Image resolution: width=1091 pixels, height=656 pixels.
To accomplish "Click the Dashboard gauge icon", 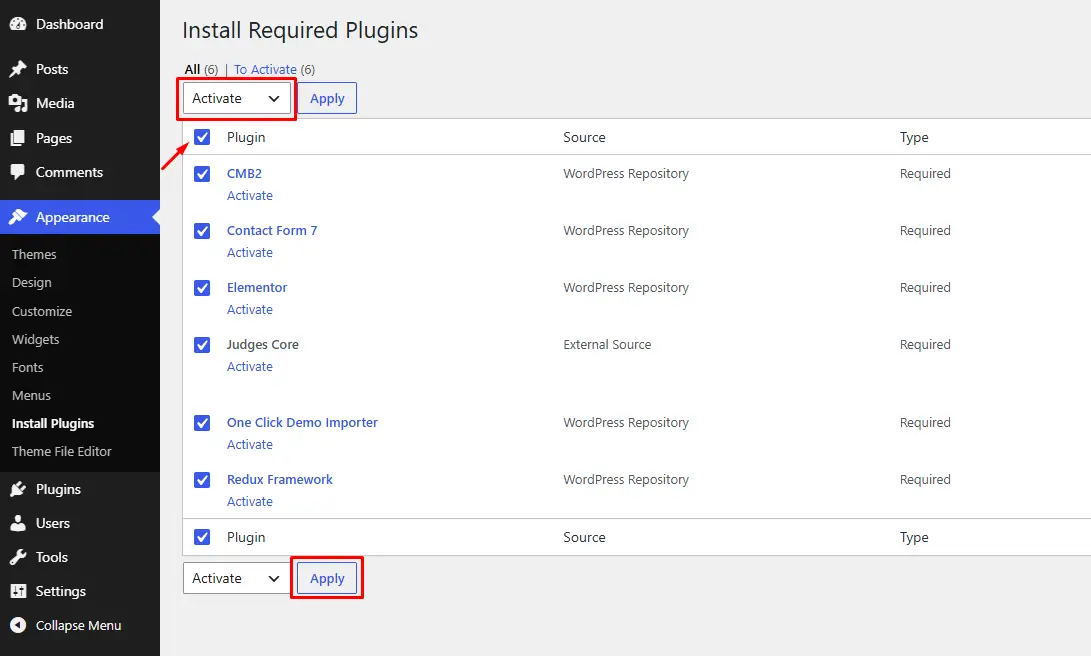I will [18, 24].
